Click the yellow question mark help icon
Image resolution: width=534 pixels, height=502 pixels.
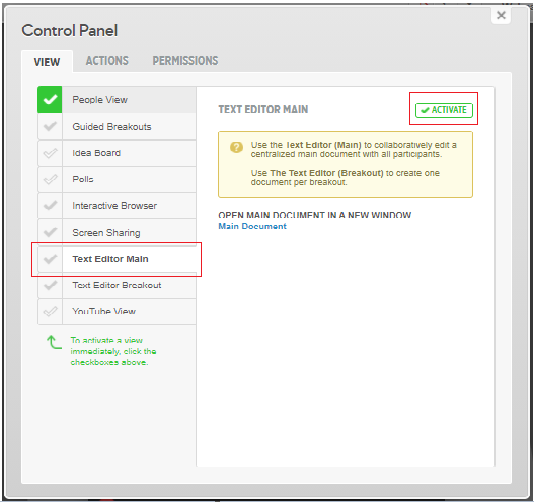pyautogui.click(x=236, y=147)
